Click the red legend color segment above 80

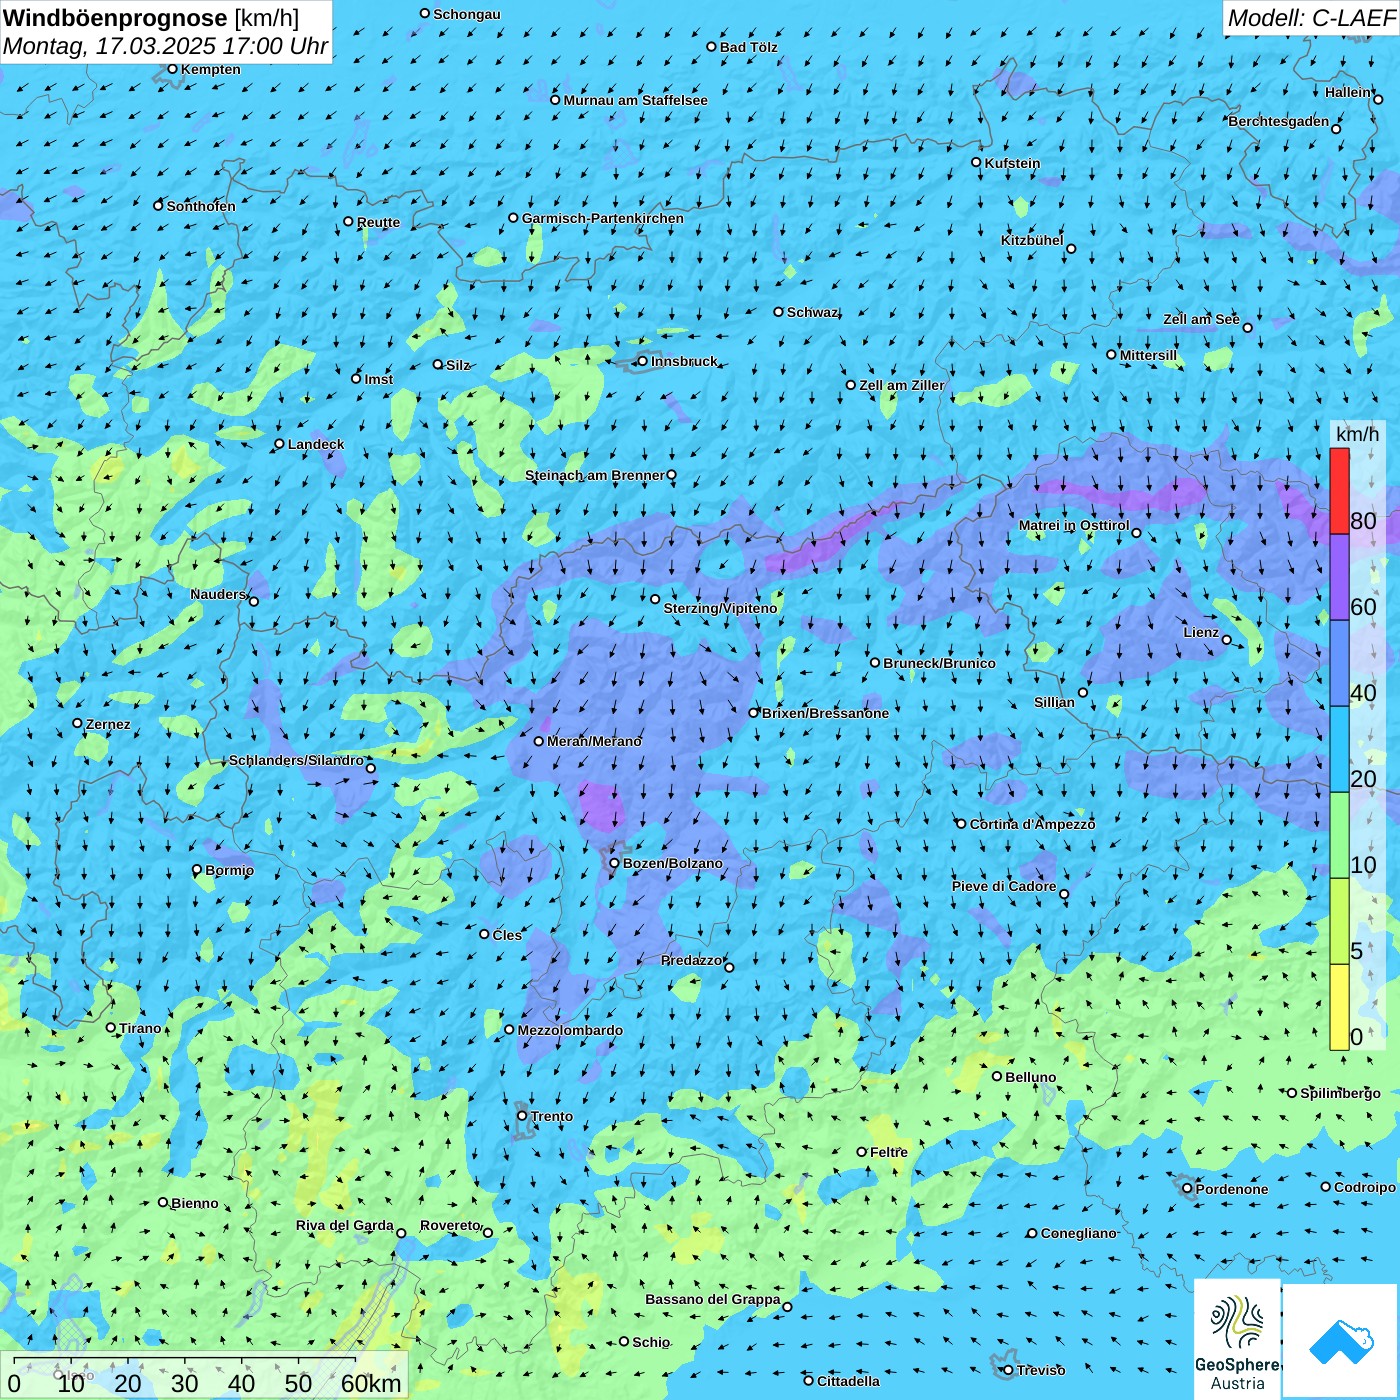1339,491
